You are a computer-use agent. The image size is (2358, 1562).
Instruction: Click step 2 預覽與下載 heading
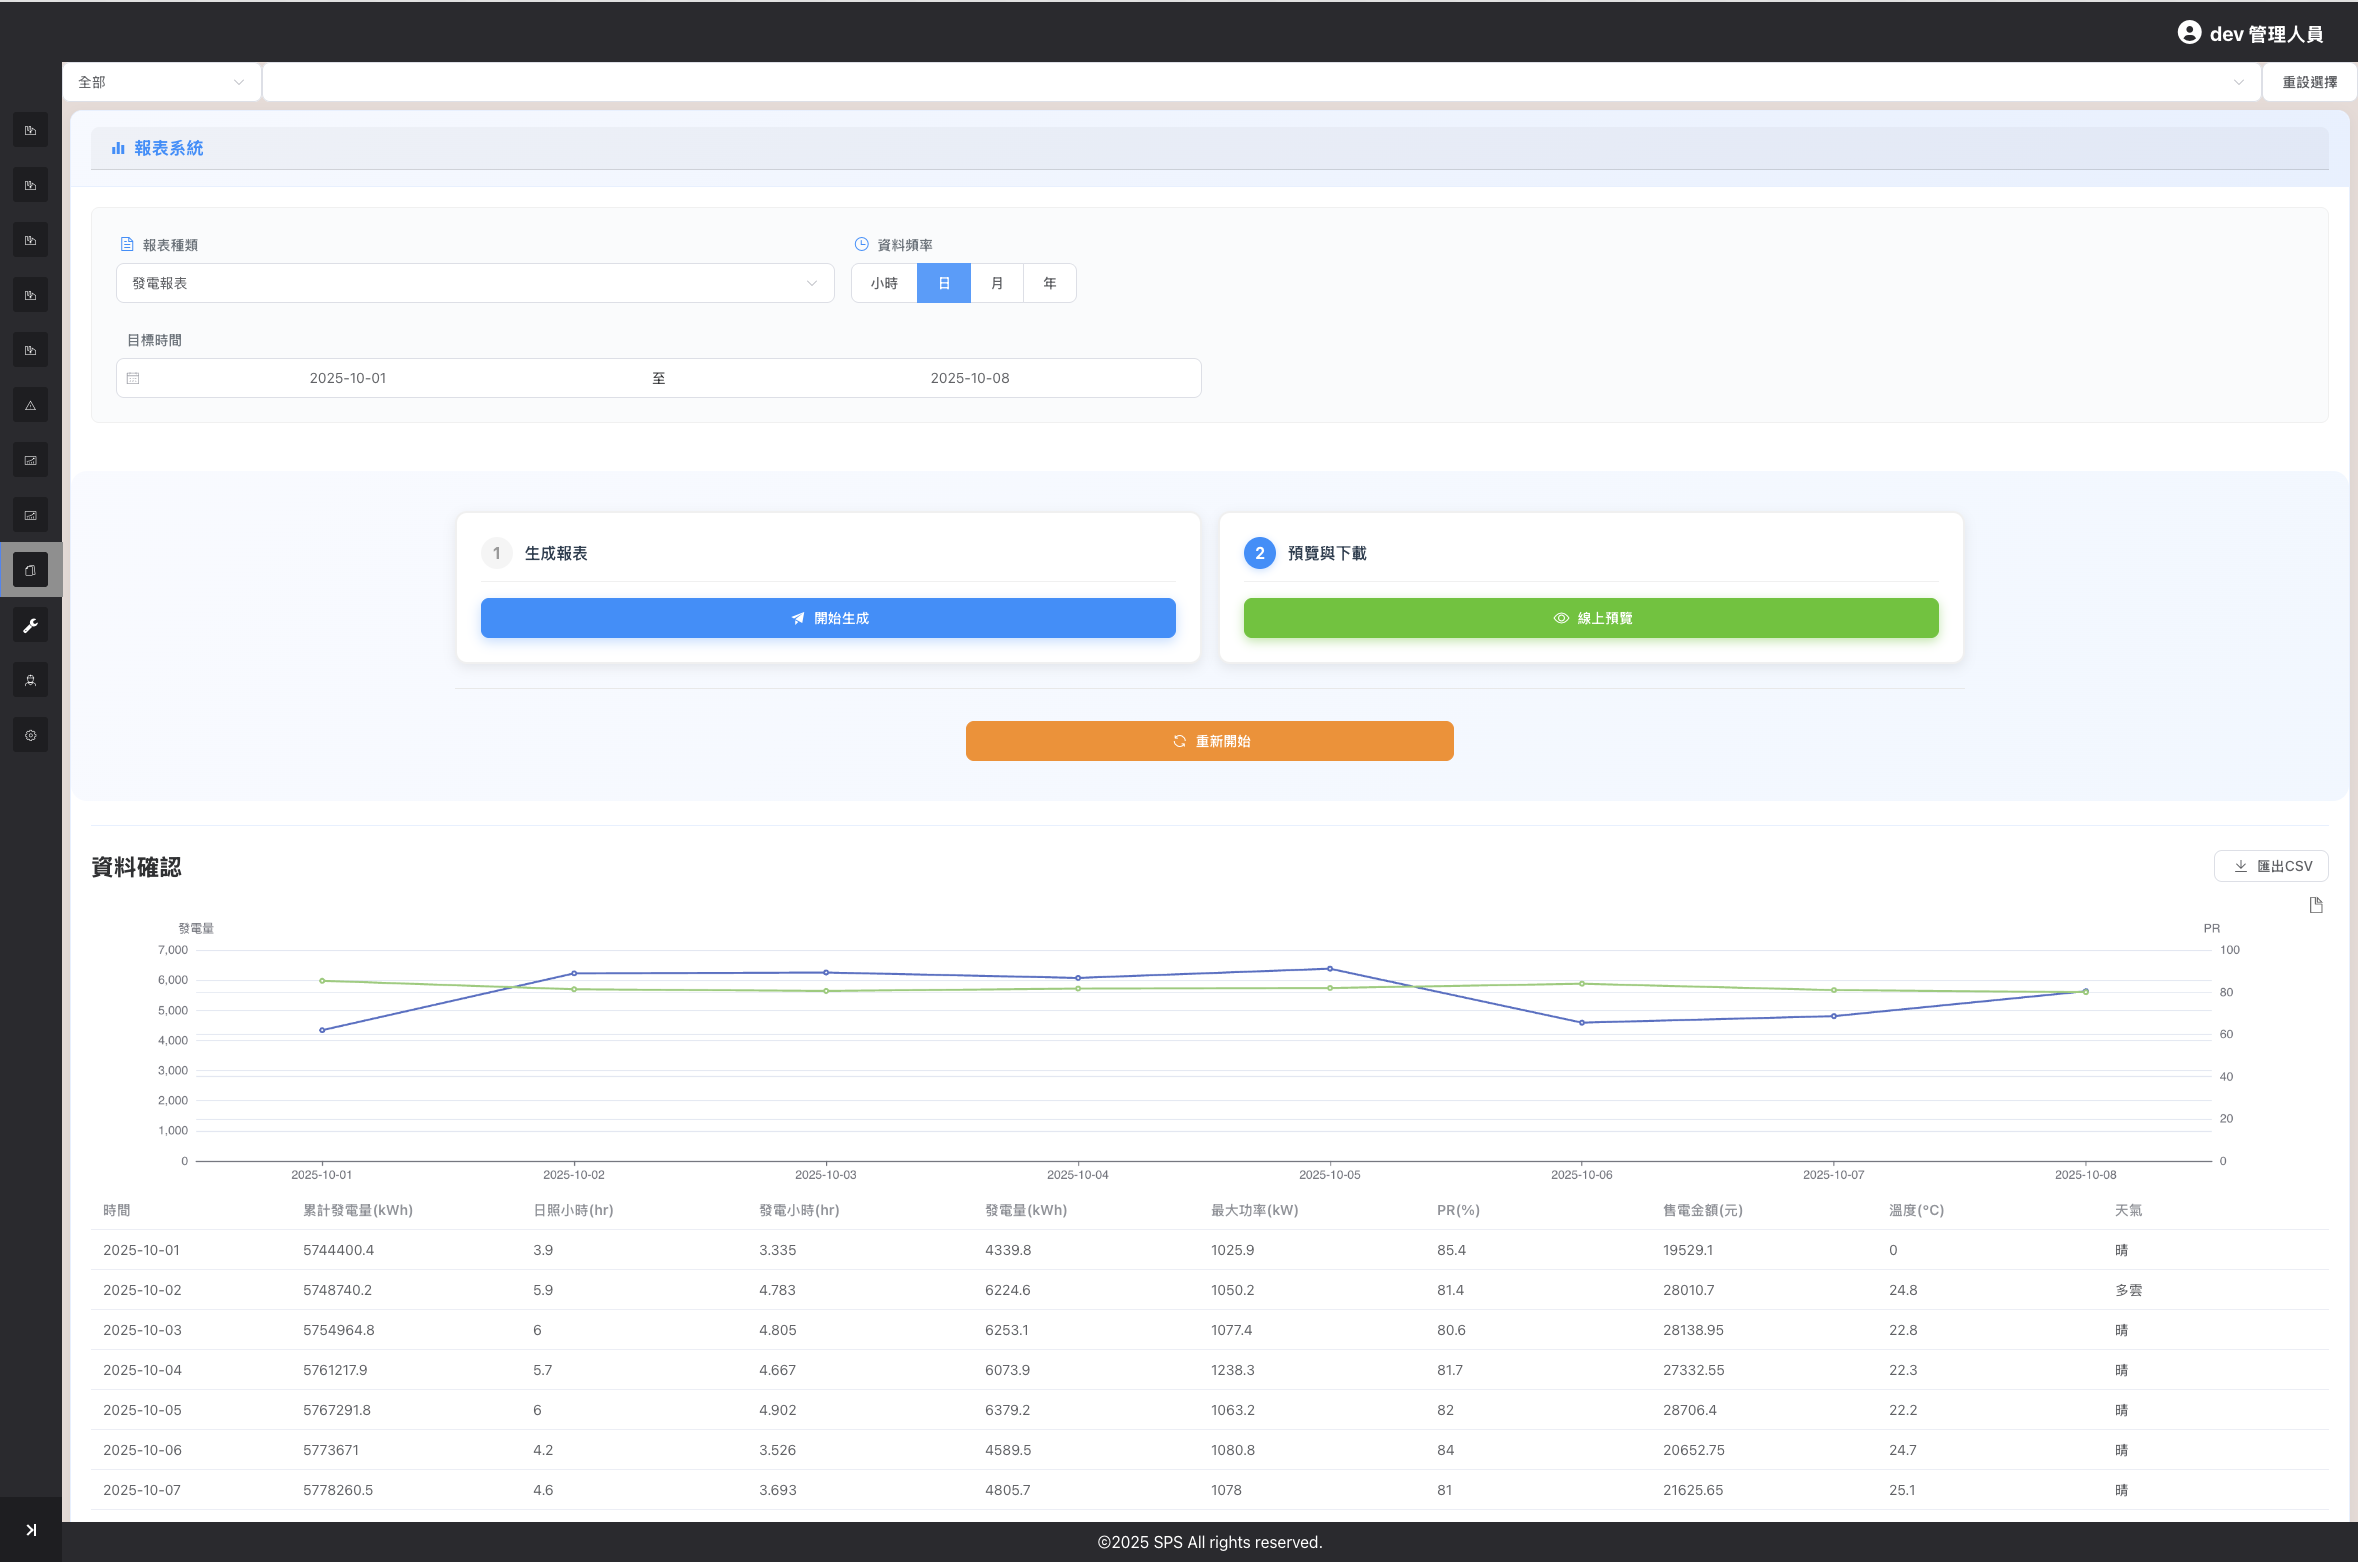click(1327, 553)
